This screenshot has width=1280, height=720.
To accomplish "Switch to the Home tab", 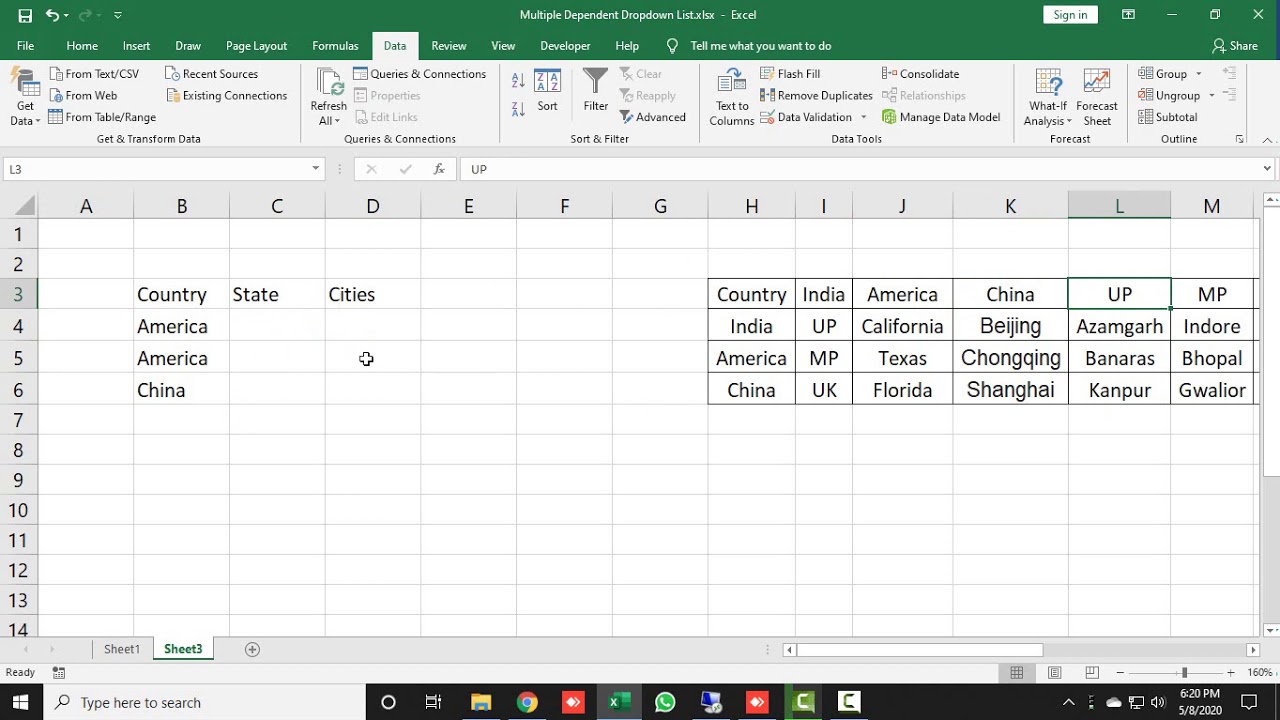I will click(x=82, y=46).
